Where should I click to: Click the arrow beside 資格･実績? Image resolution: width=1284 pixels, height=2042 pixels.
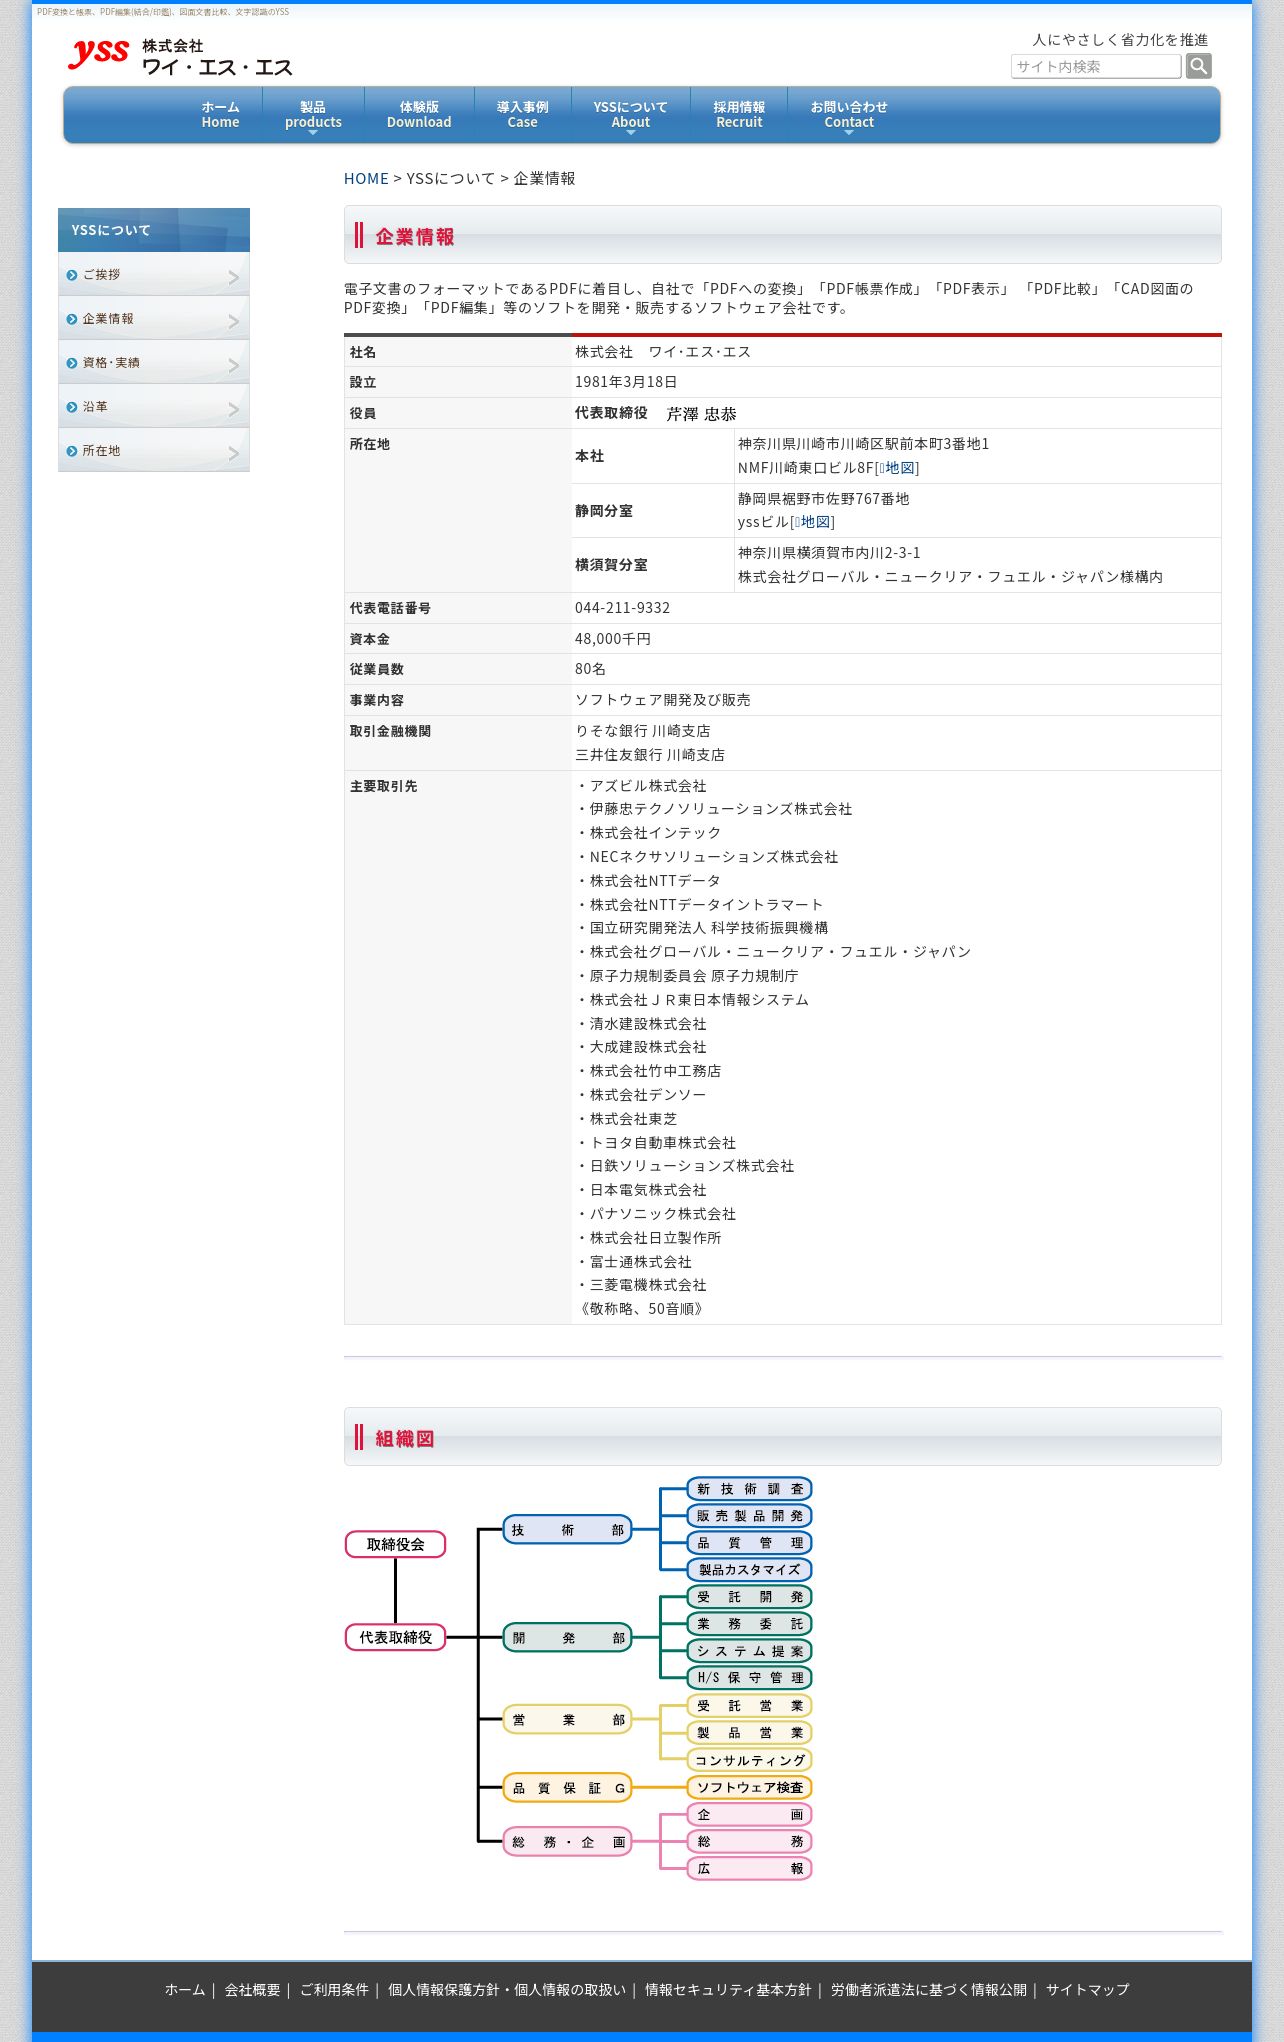(234, 365)
